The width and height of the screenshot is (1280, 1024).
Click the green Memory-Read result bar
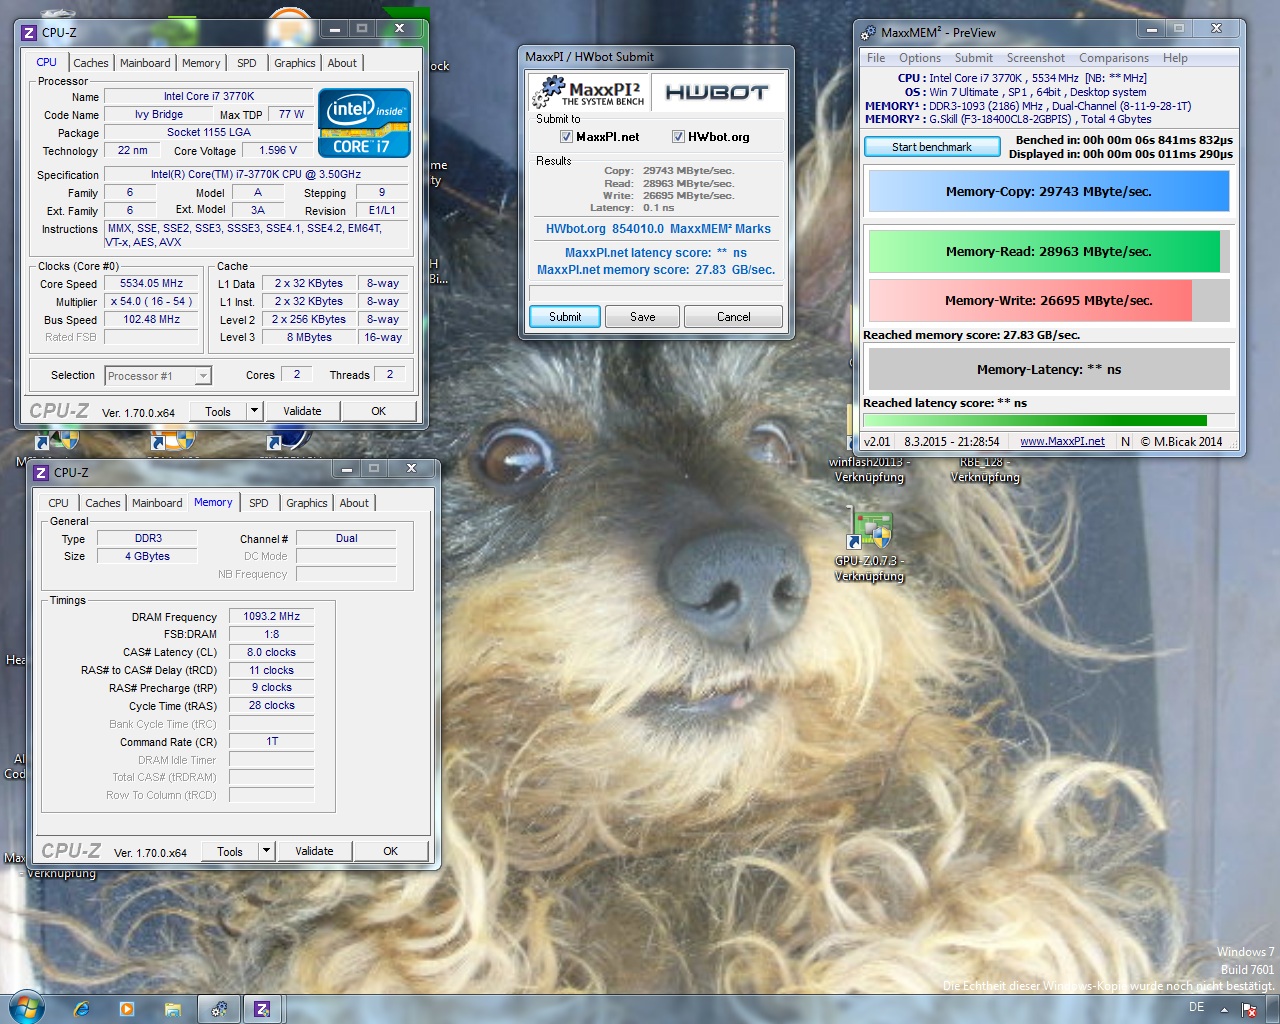pyautogui.click(x=1049, y=252)
